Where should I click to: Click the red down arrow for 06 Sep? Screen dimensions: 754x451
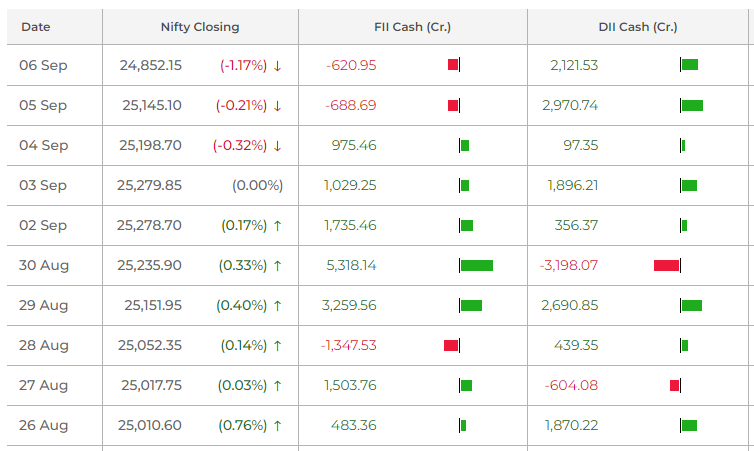277,65
